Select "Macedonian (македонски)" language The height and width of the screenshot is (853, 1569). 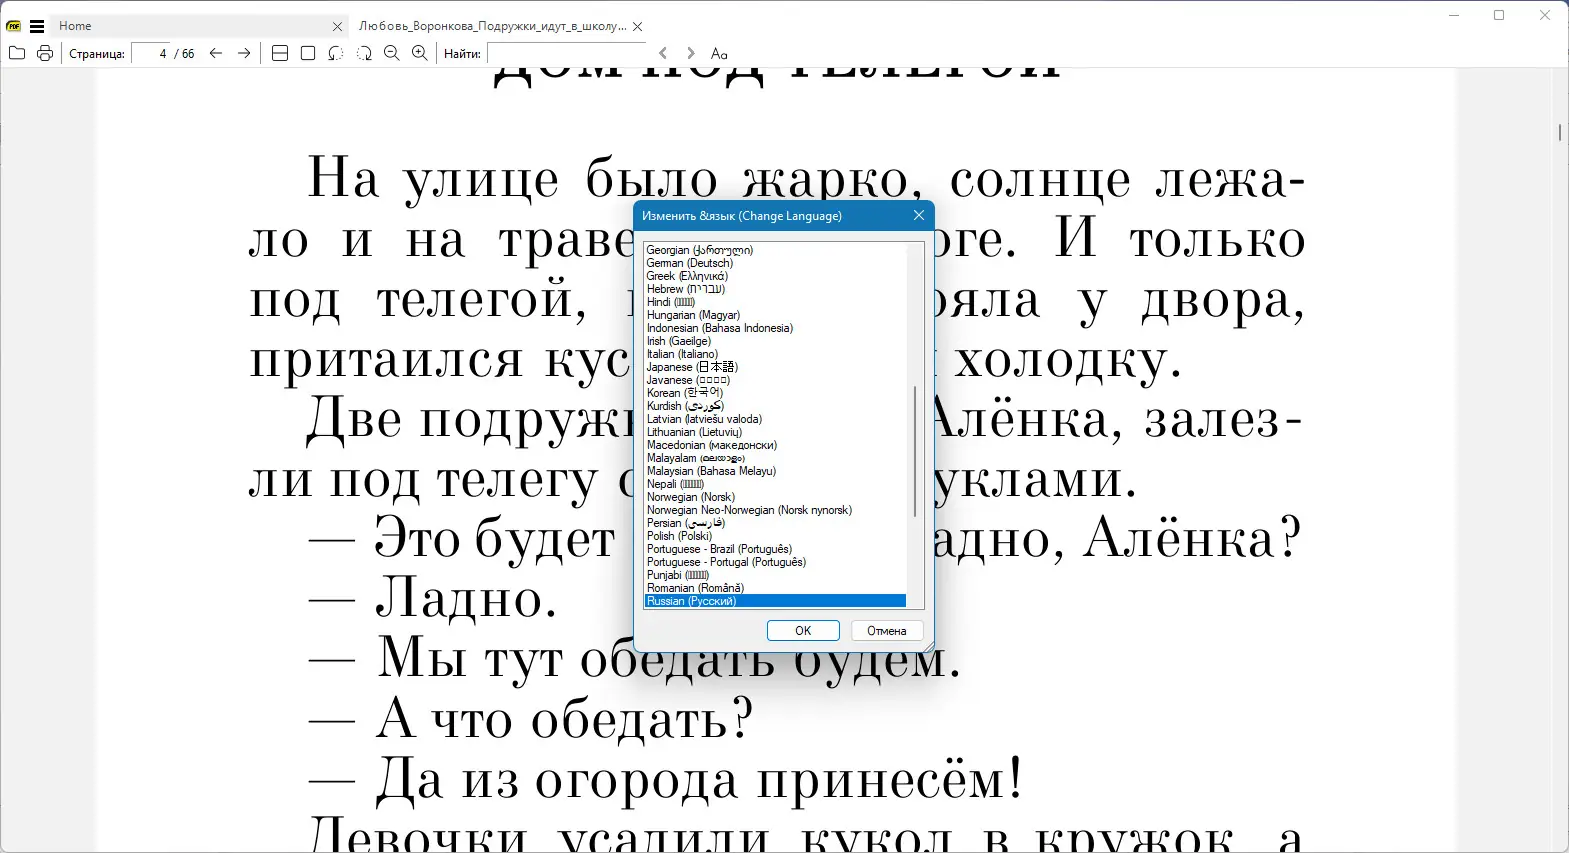point(774,445)
